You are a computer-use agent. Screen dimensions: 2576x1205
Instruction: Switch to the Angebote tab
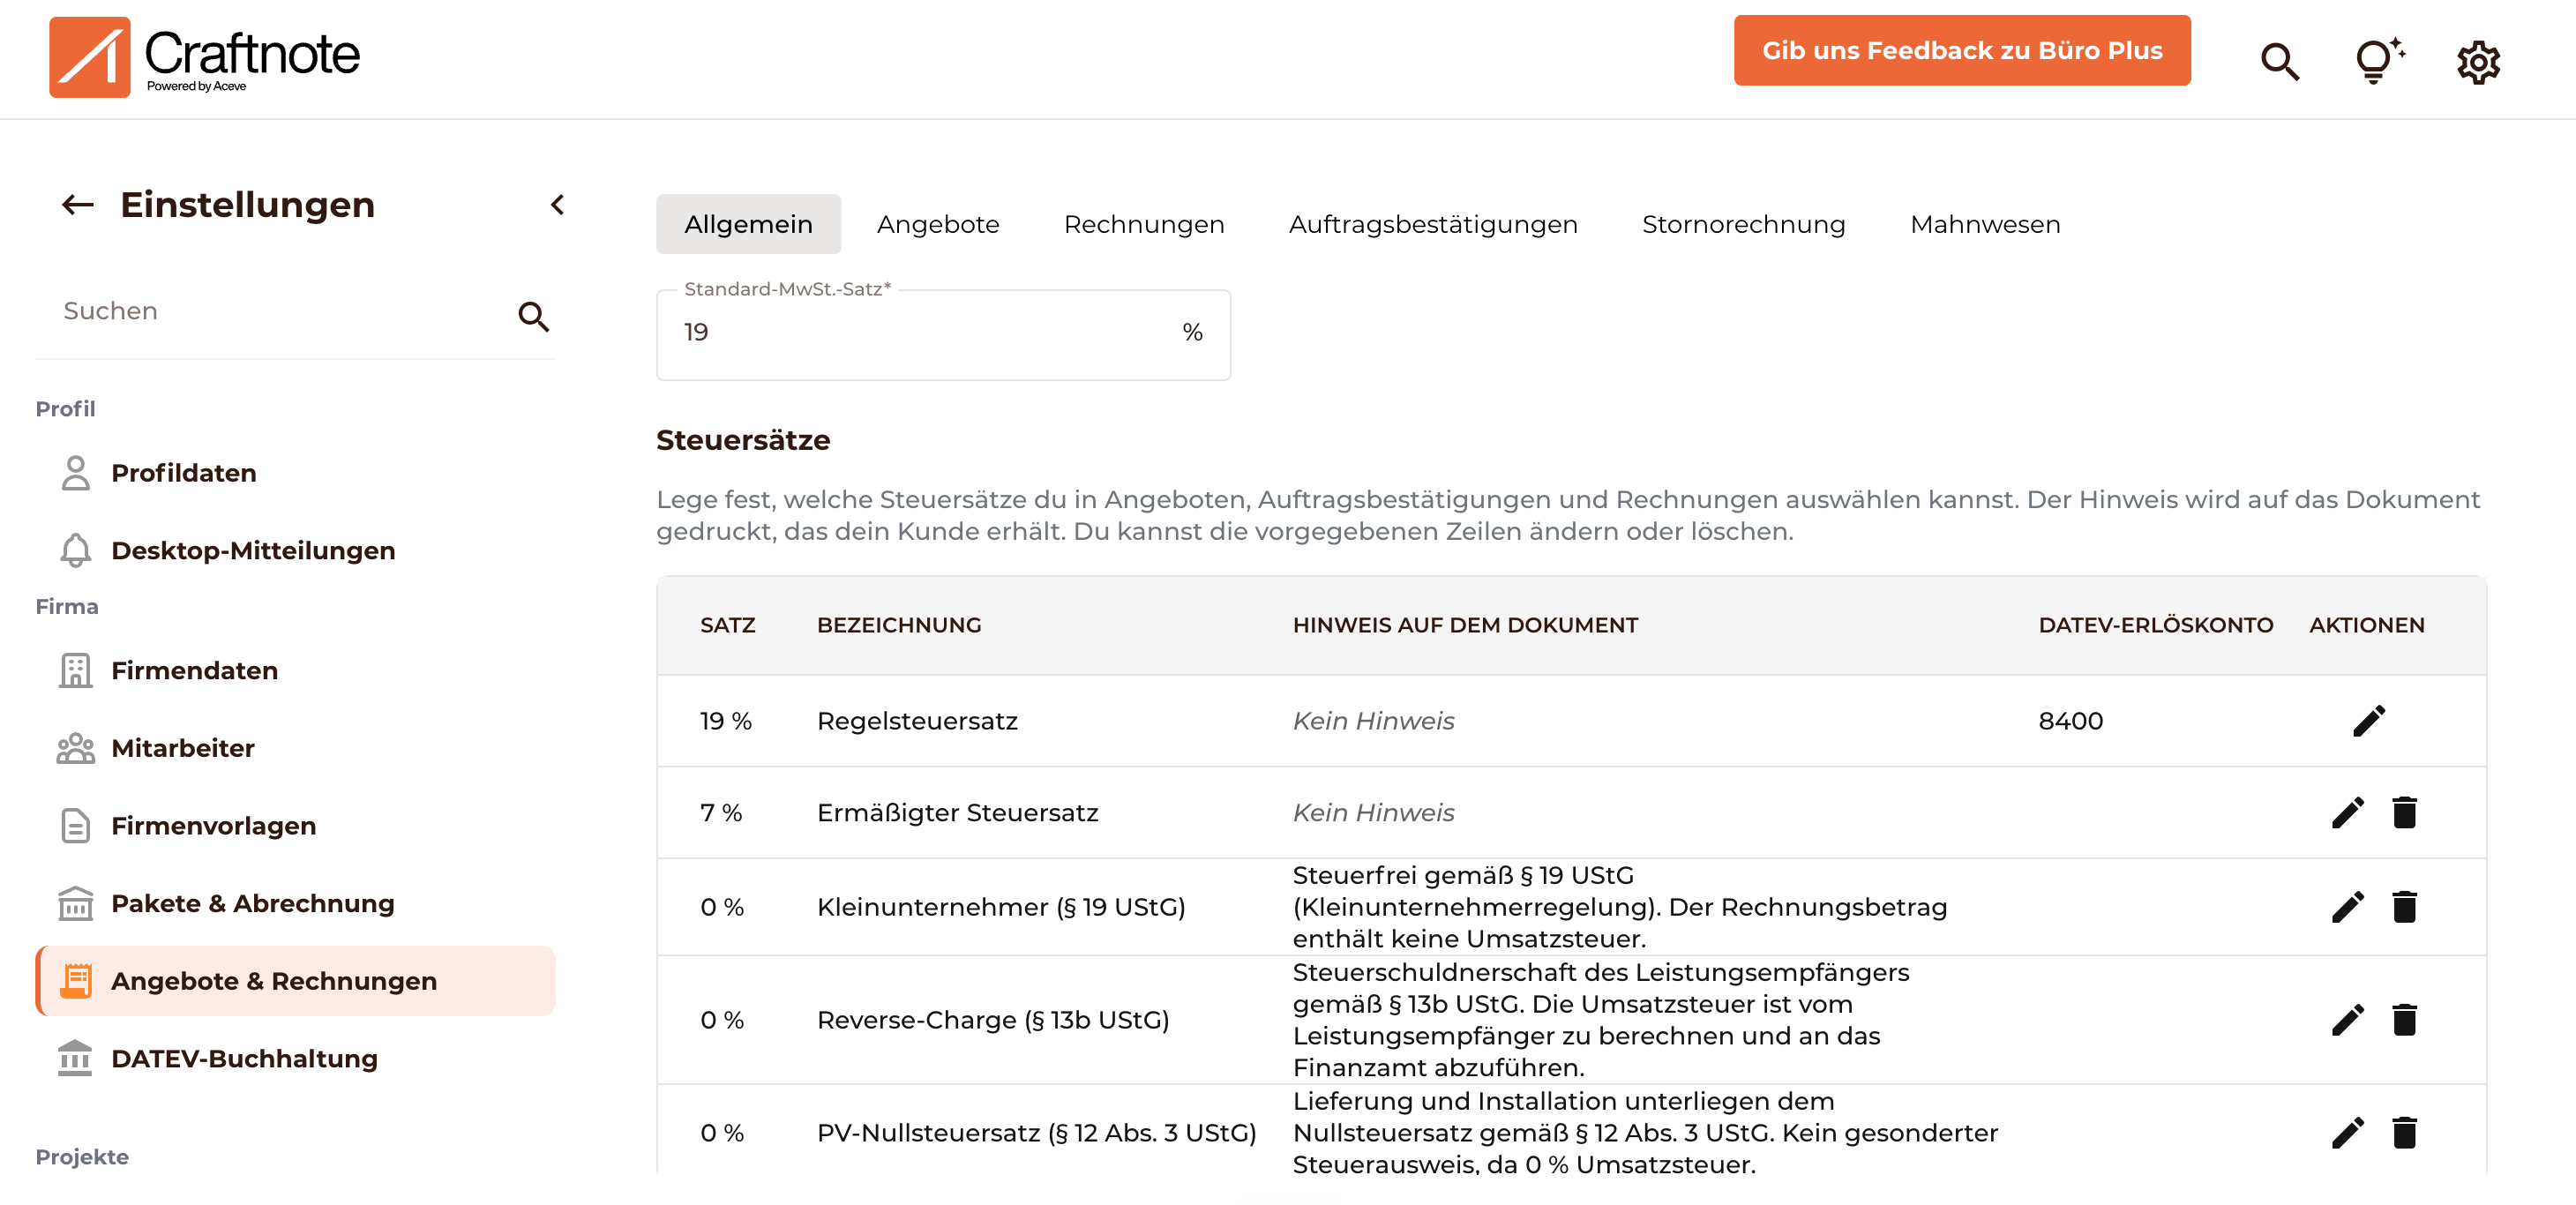[x=937, y=224]
